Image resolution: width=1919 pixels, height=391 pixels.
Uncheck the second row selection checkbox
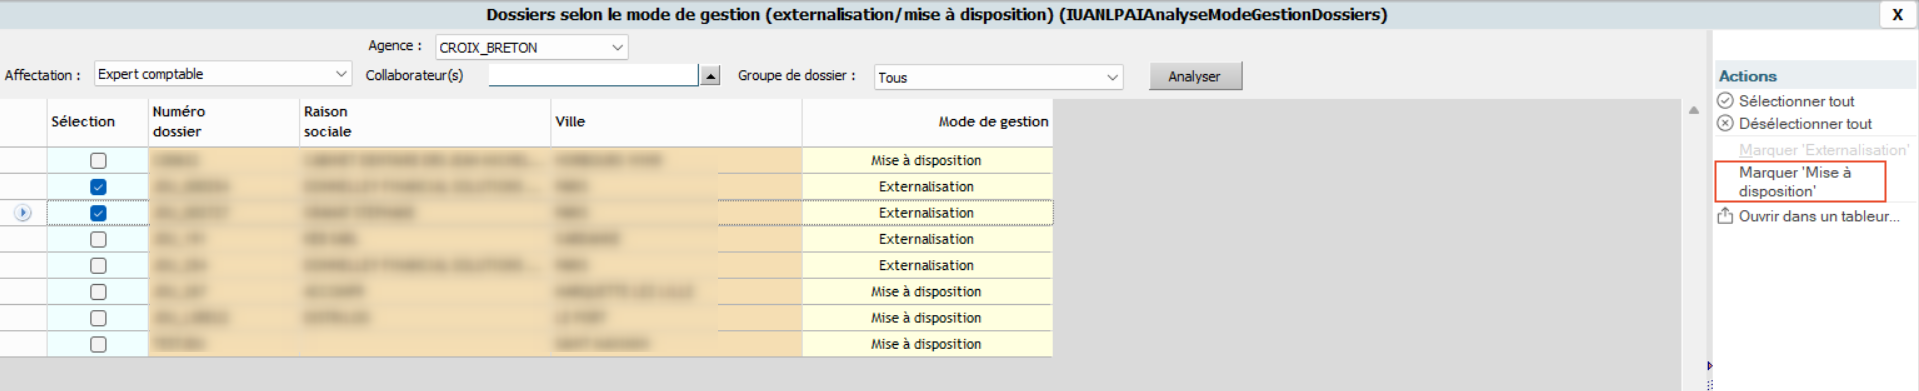[x=98, y=187]
